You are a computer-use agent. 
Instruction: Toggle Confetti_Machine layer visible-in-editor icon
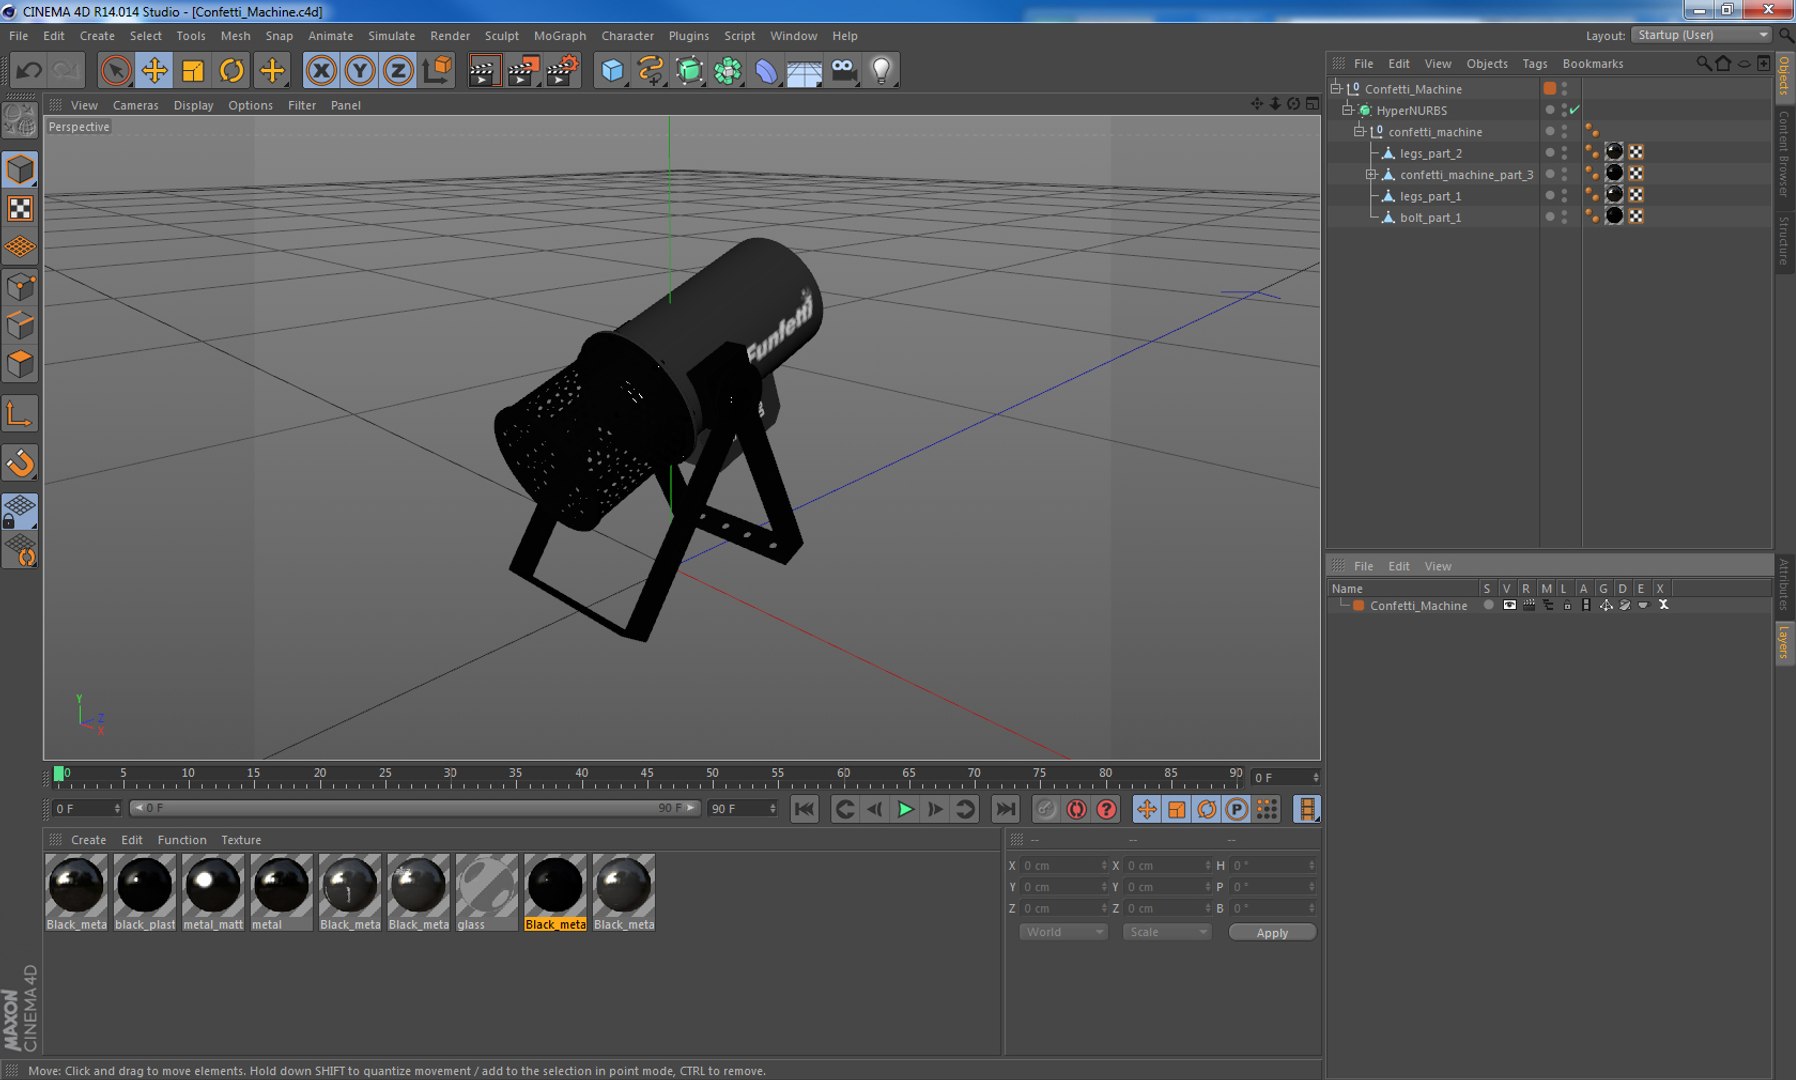1509,605
